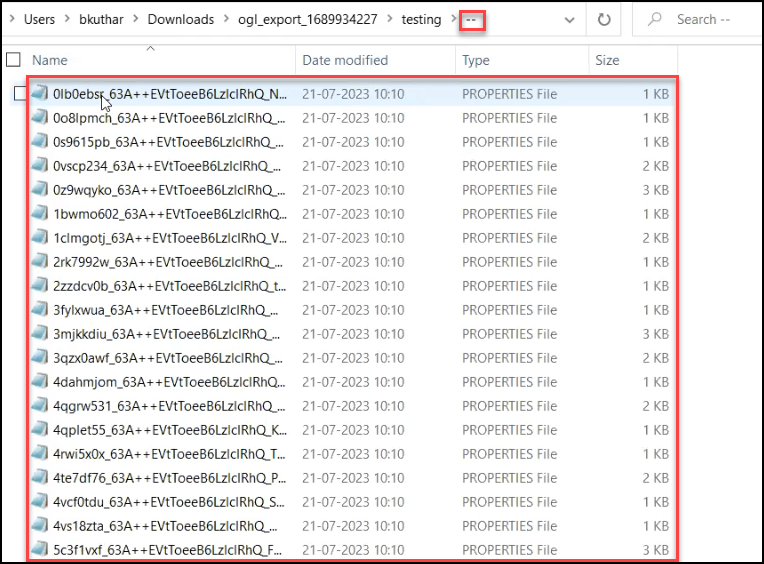Select file name 4qgrw531_63A++EVtToeeB6LzlclRhQ_...
The width and height of the screenshot is (764, 564).
(170, 406)
